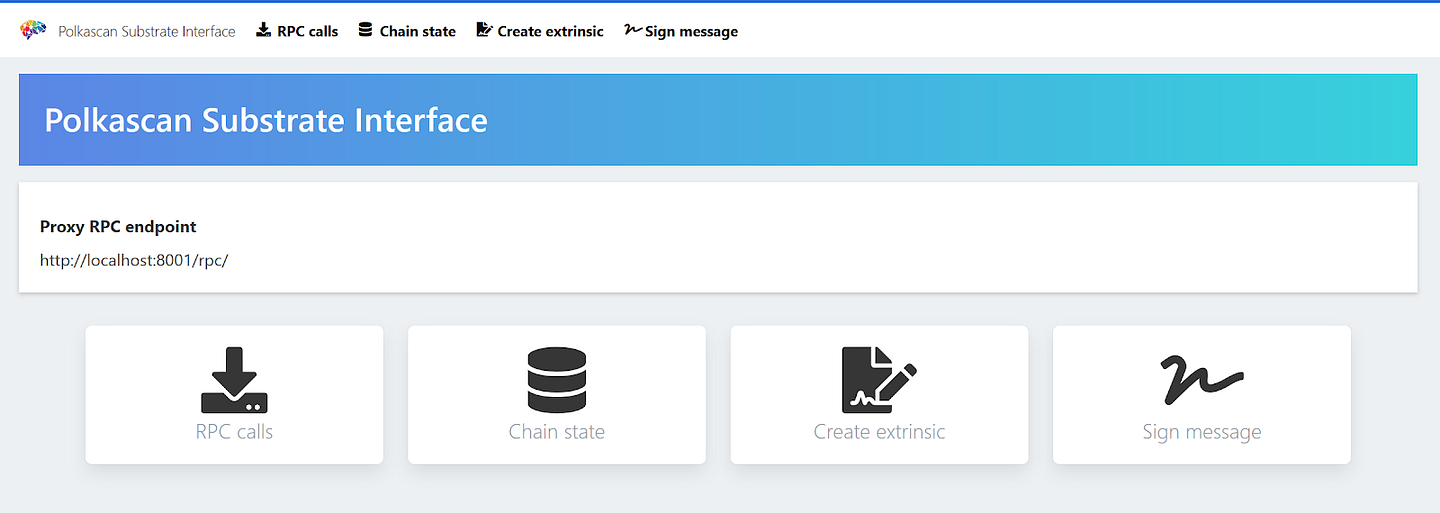Open the RPC calls card label
This screenshot has height=513, width=1440.
234,432
